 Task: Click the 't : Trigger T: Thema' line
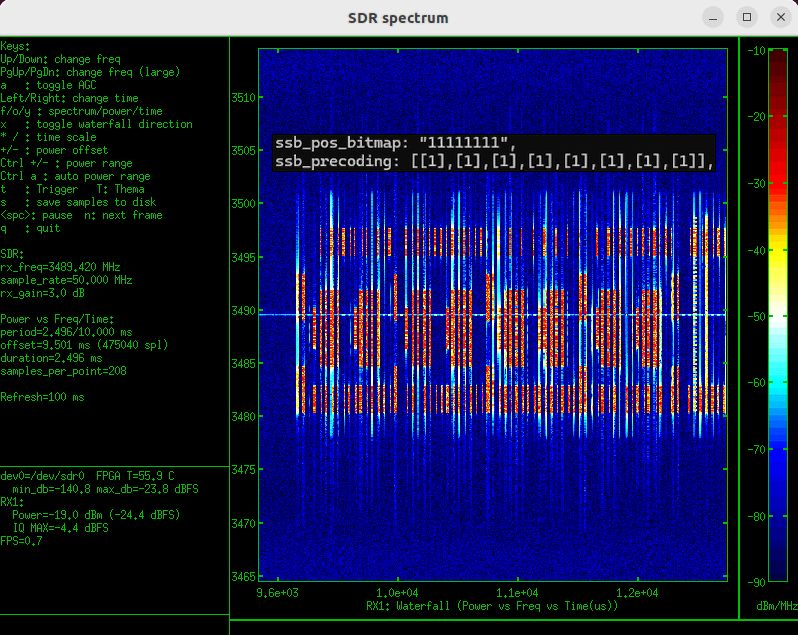(x=72, y=189)
